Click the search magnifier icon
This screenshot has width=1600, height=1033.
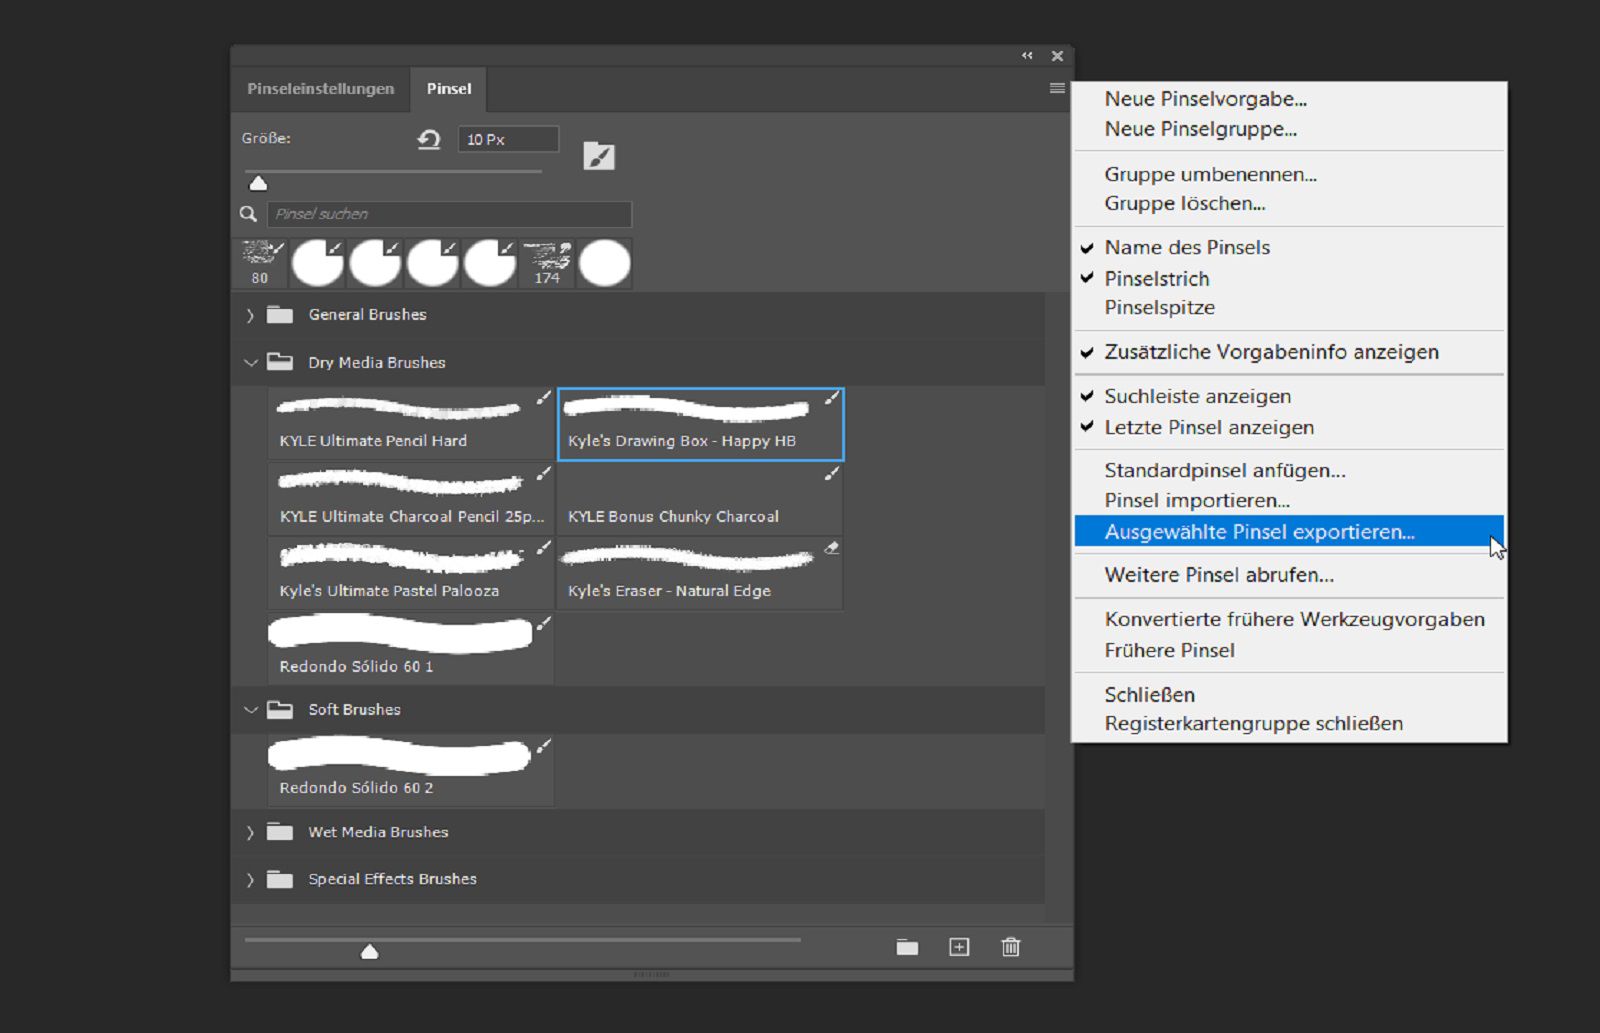[248, 213]
